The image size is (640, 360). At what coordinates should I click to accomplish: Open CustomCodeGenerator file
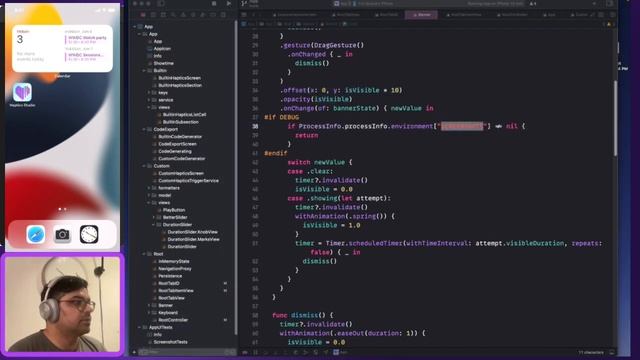tap(181, 159)
